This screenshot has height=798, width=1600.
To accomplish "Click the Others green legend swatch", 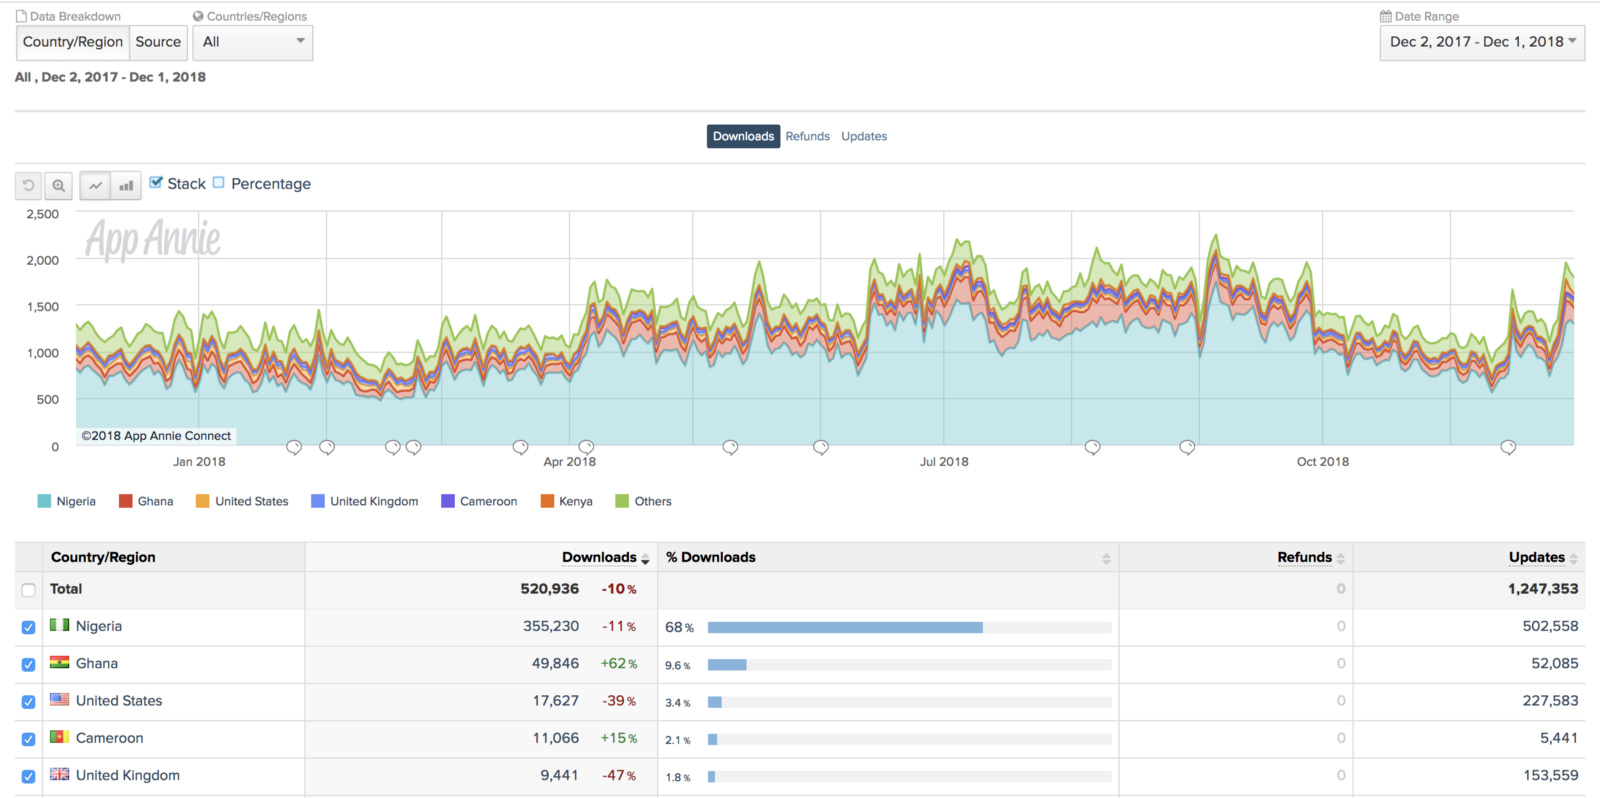I will point(622,501).
